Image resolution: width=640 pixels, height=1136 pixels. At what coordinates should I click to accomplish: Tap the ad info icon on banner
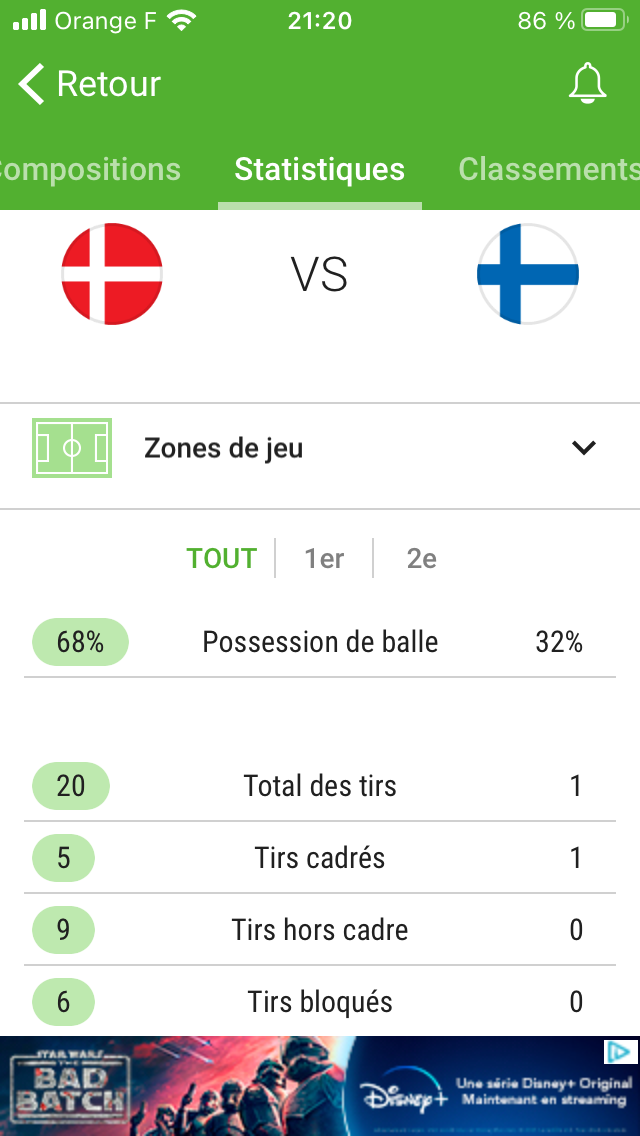click(x=620, y=1051)
